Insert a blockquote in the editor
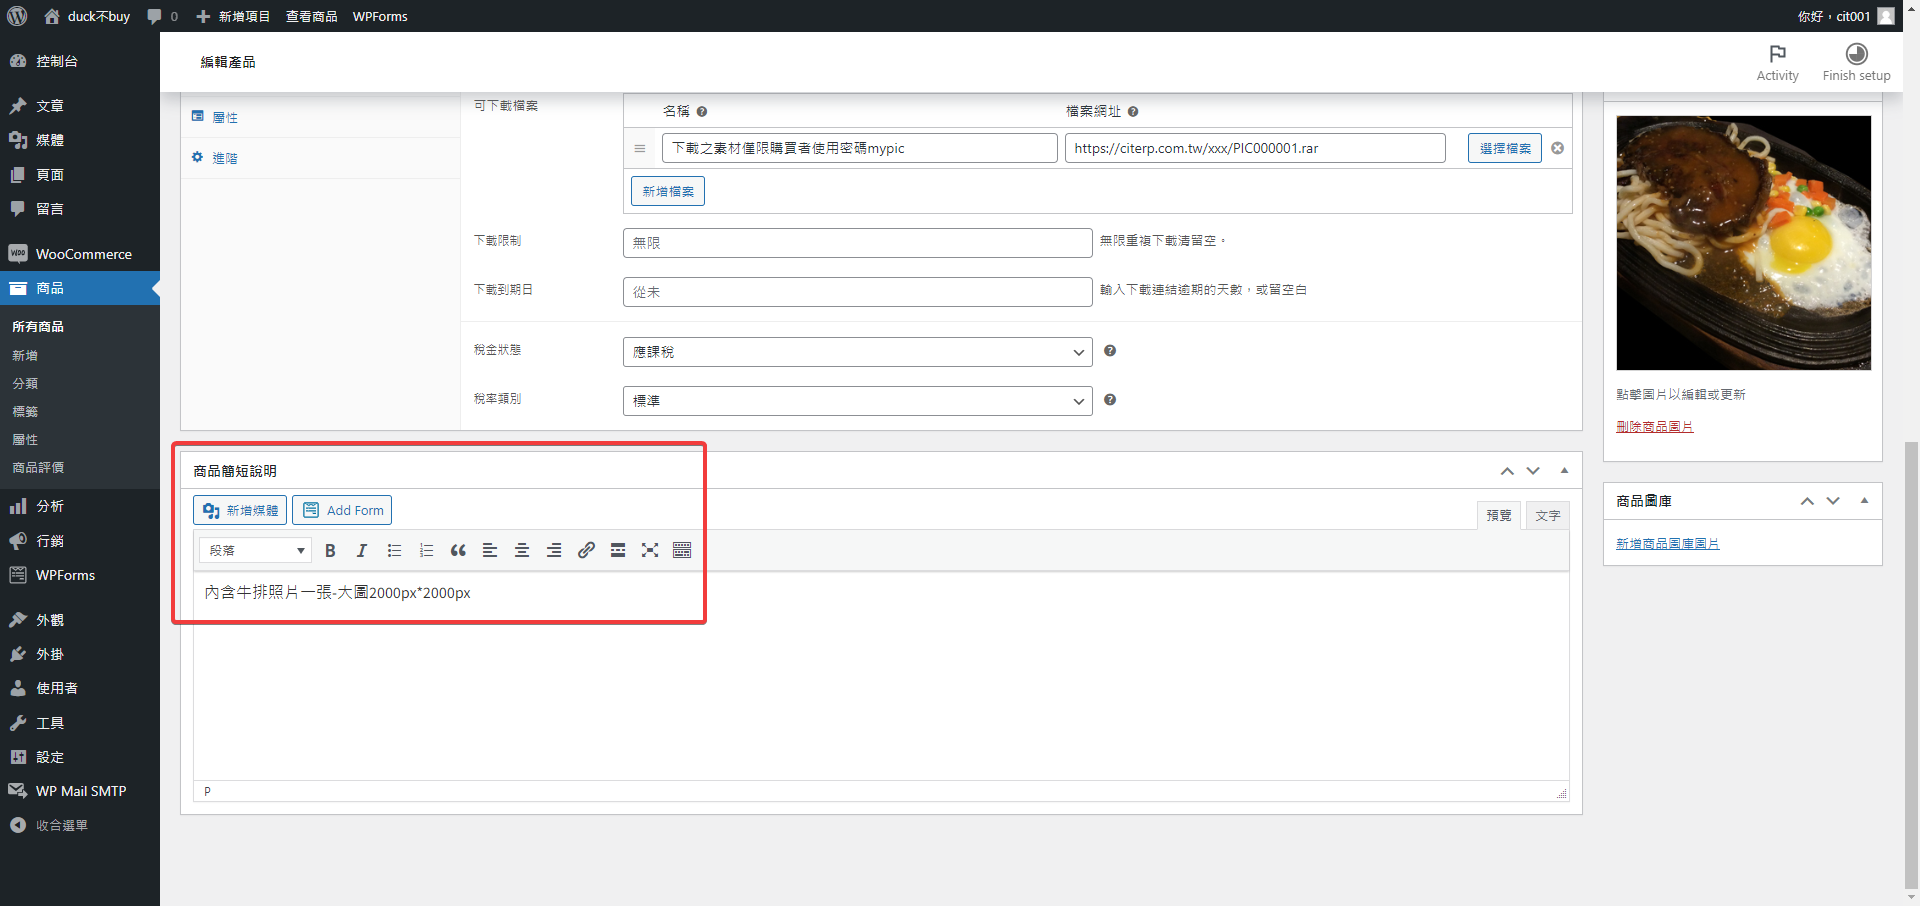Viewport: 1920px width, 906px height. point(458,551)
